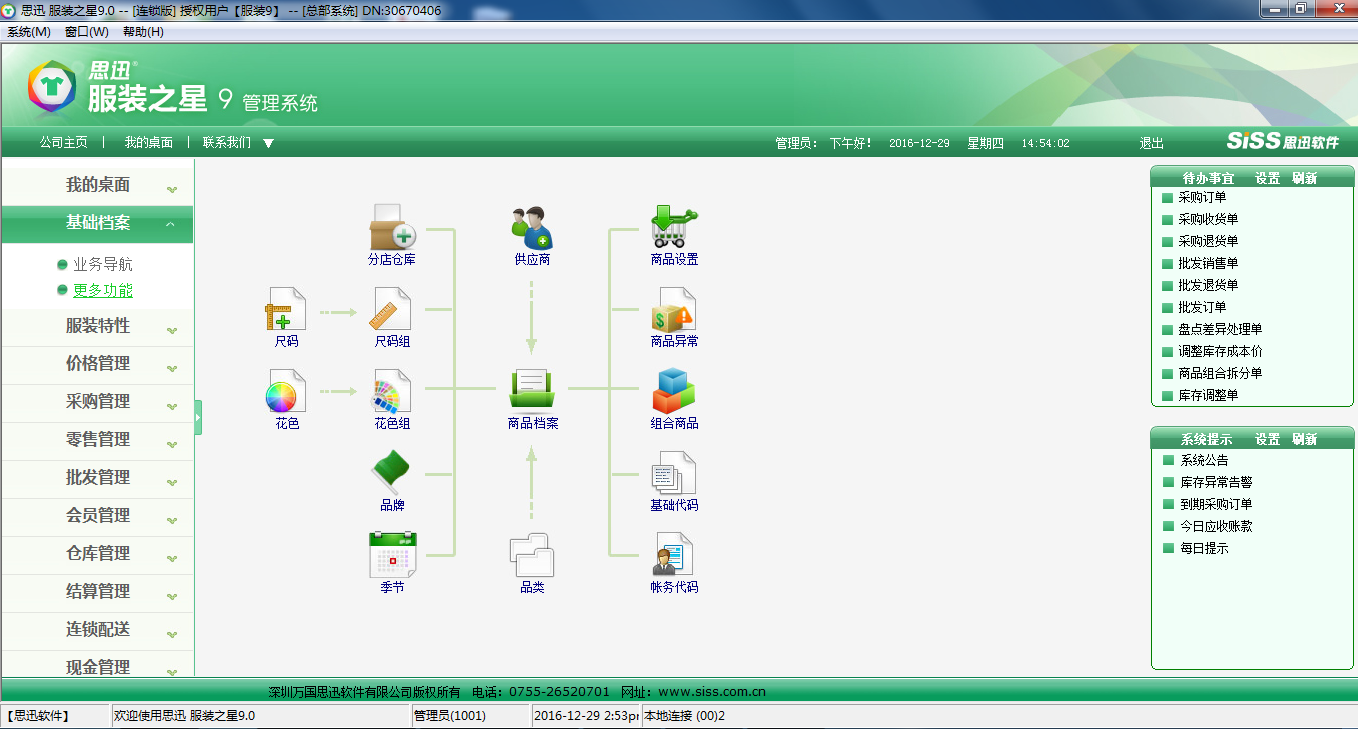Click 刷新 in 待办事宜 panel header
Viewport: 1358px width, 729px height.
pyautogui.click(x=1304, y=178)
